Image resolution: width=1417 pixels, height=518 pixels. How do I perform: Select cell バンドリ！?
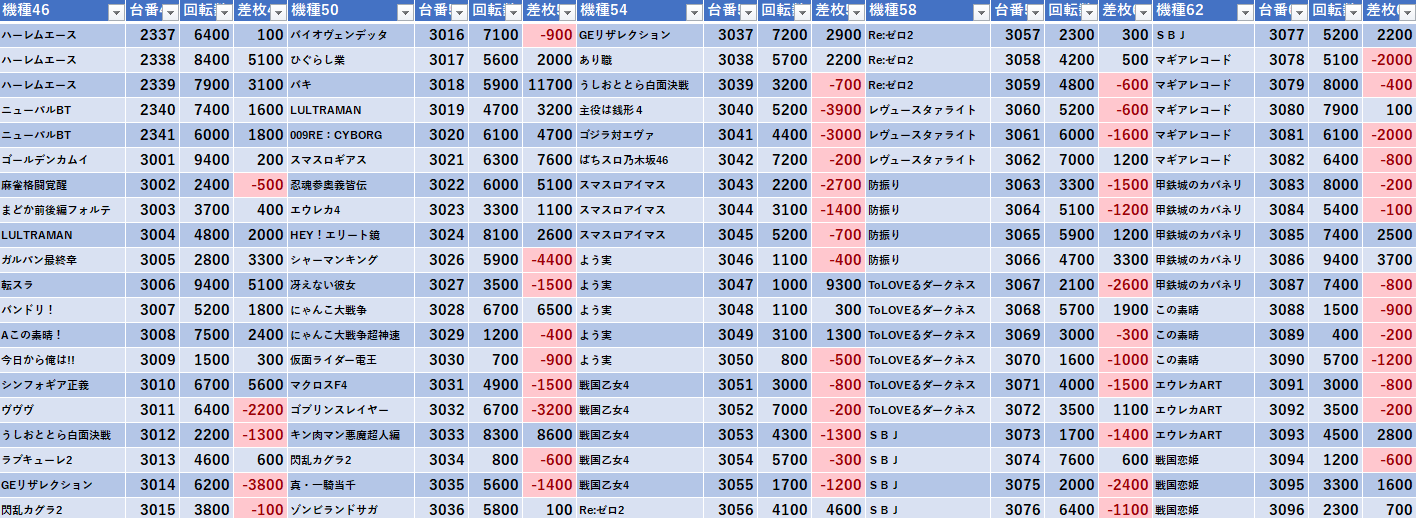point(63,310)
